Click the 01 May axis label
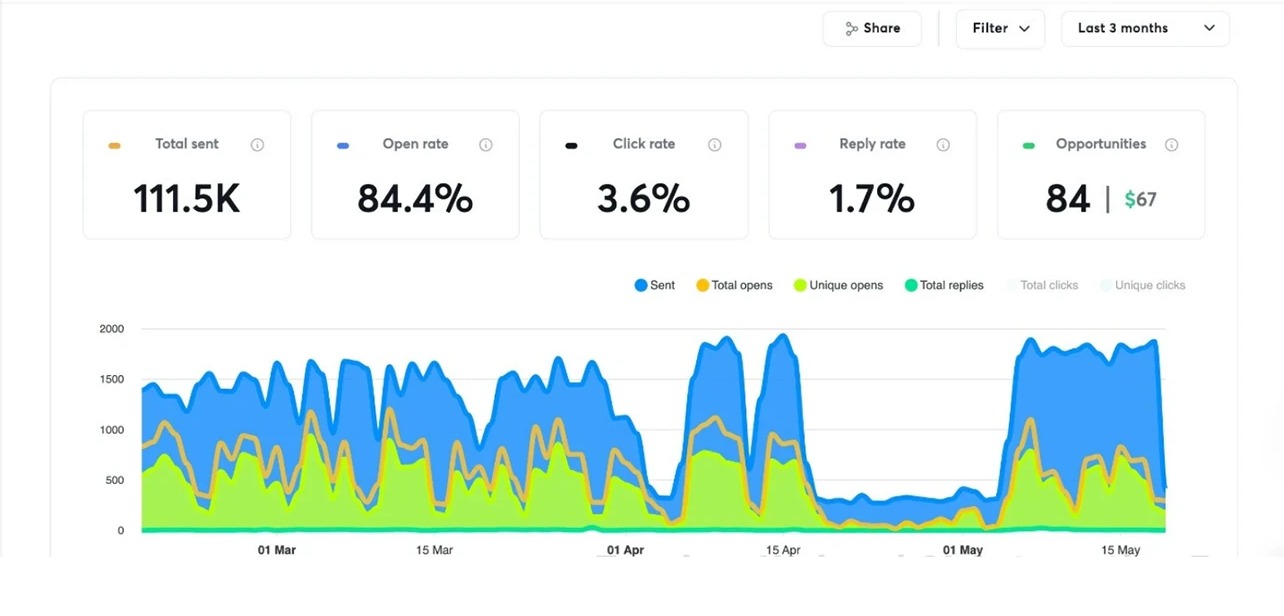 tap(963, 550)
